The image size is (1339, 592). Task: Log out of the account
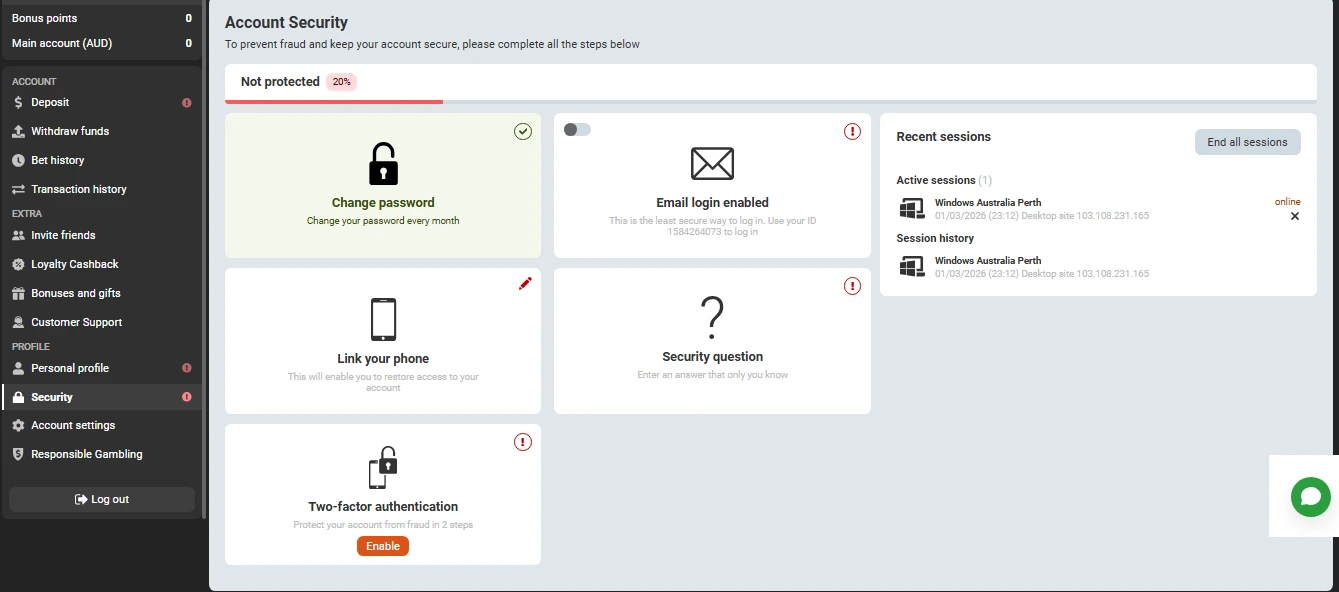(x=101, y=498)
